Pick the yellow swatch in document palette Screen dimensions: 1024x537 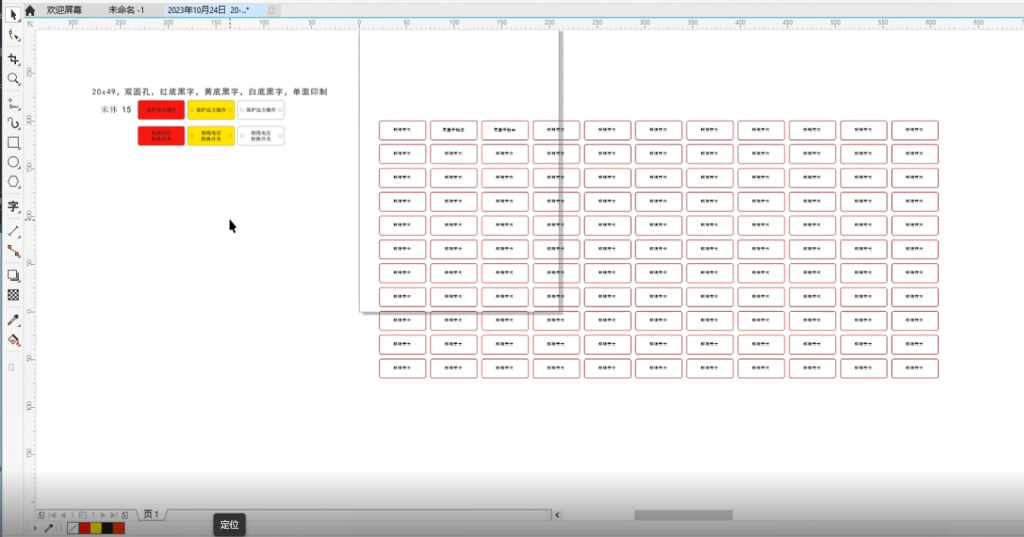pyautogui.click(x=96, y=528)
